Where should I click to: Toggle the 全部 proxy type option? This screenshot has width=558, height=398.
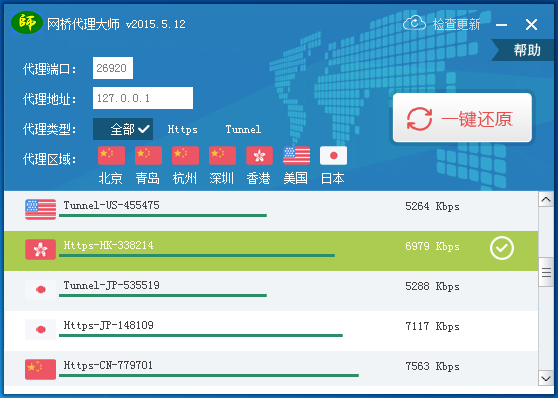coord(123,129)
